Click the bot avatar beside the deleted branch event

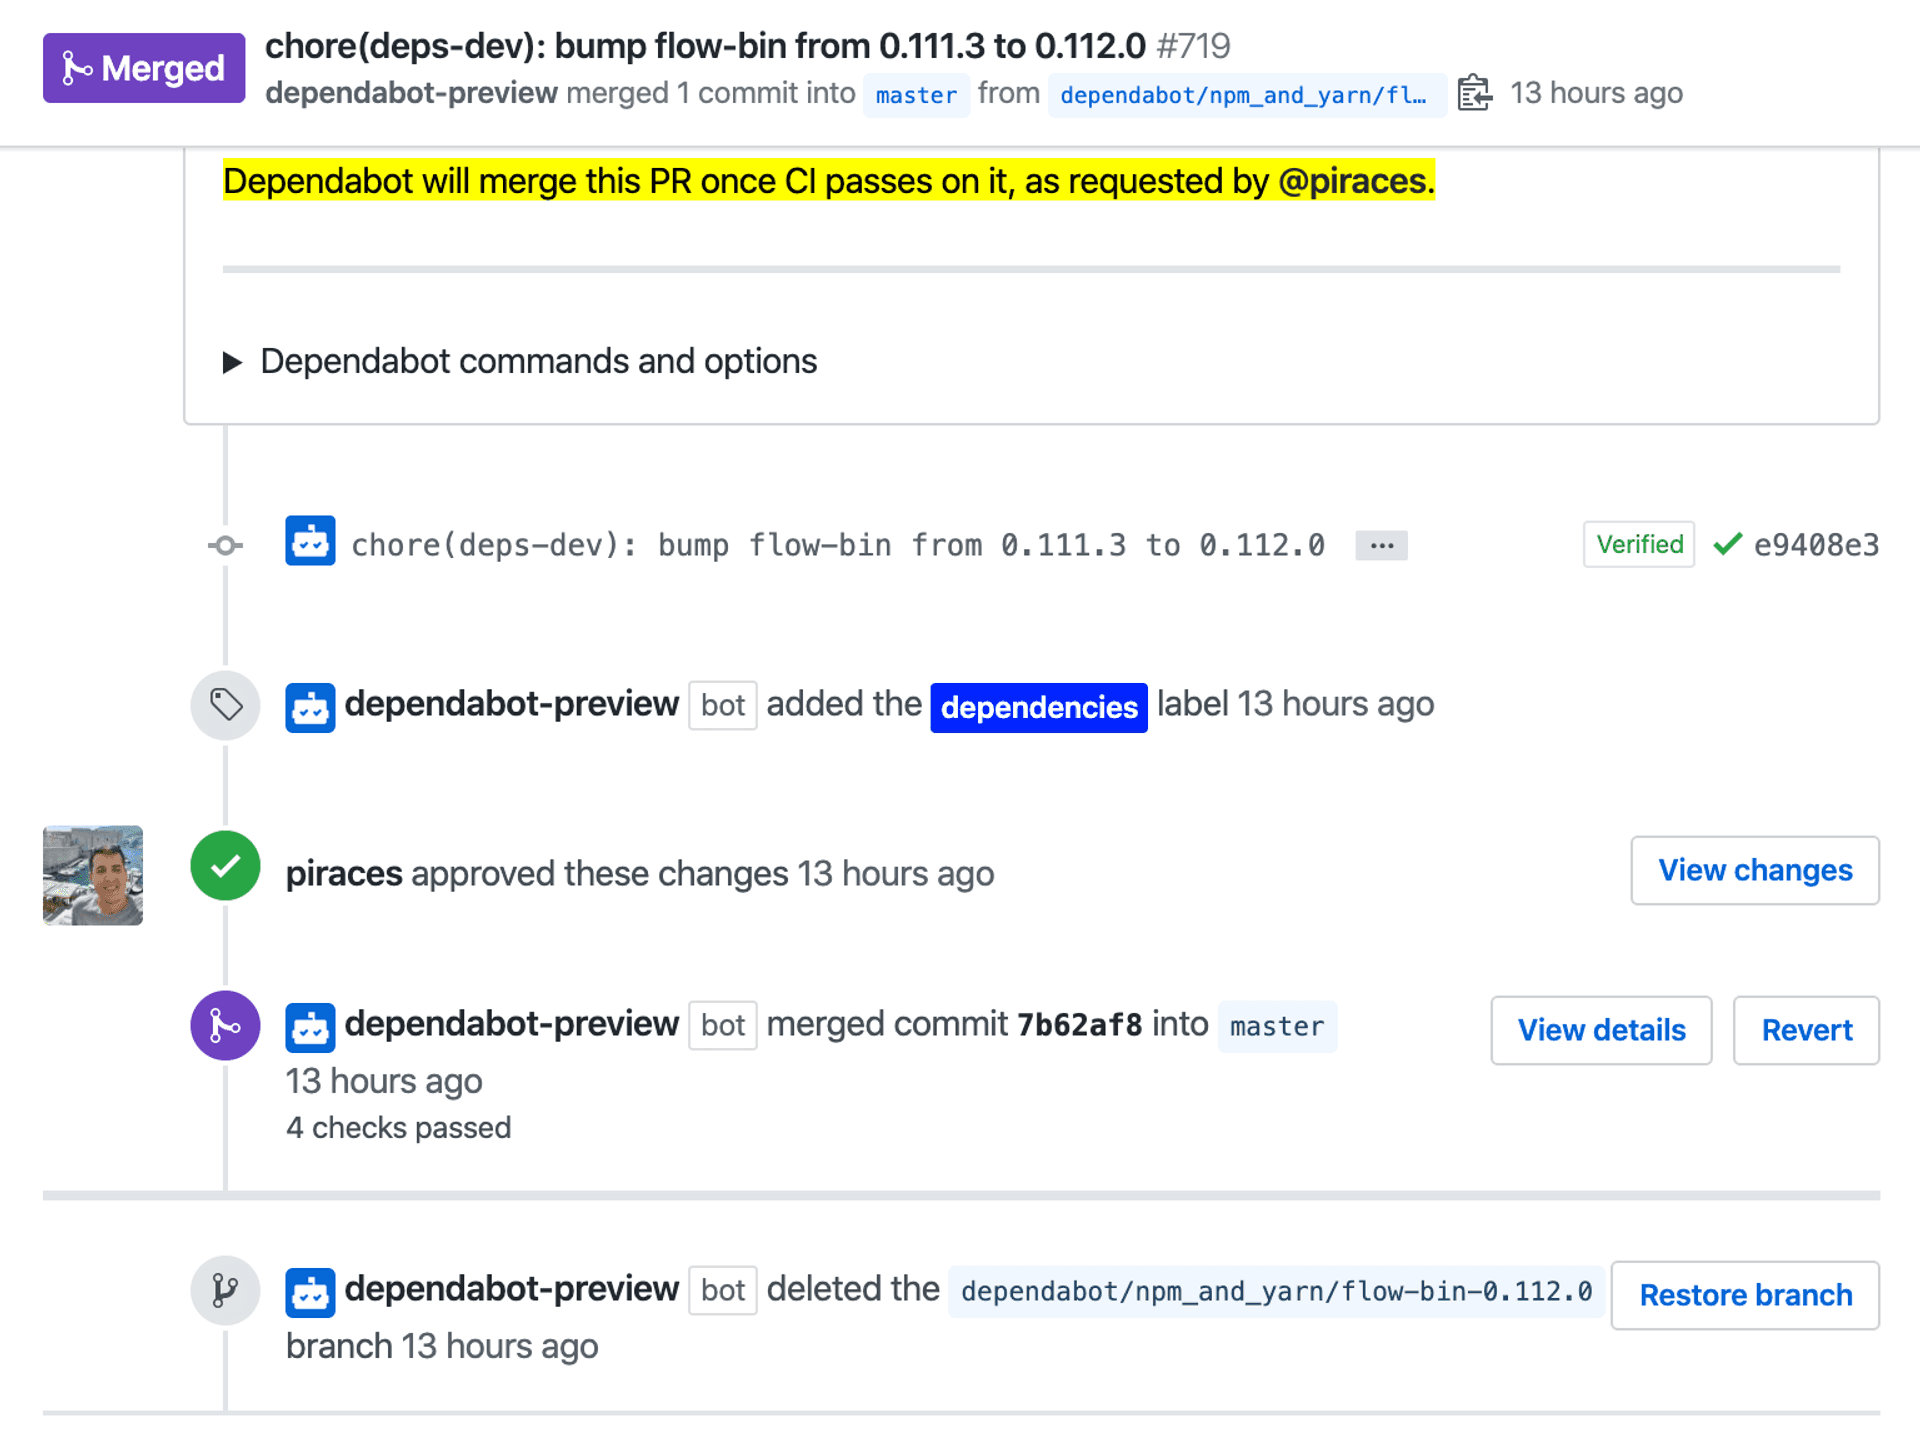310,1290
